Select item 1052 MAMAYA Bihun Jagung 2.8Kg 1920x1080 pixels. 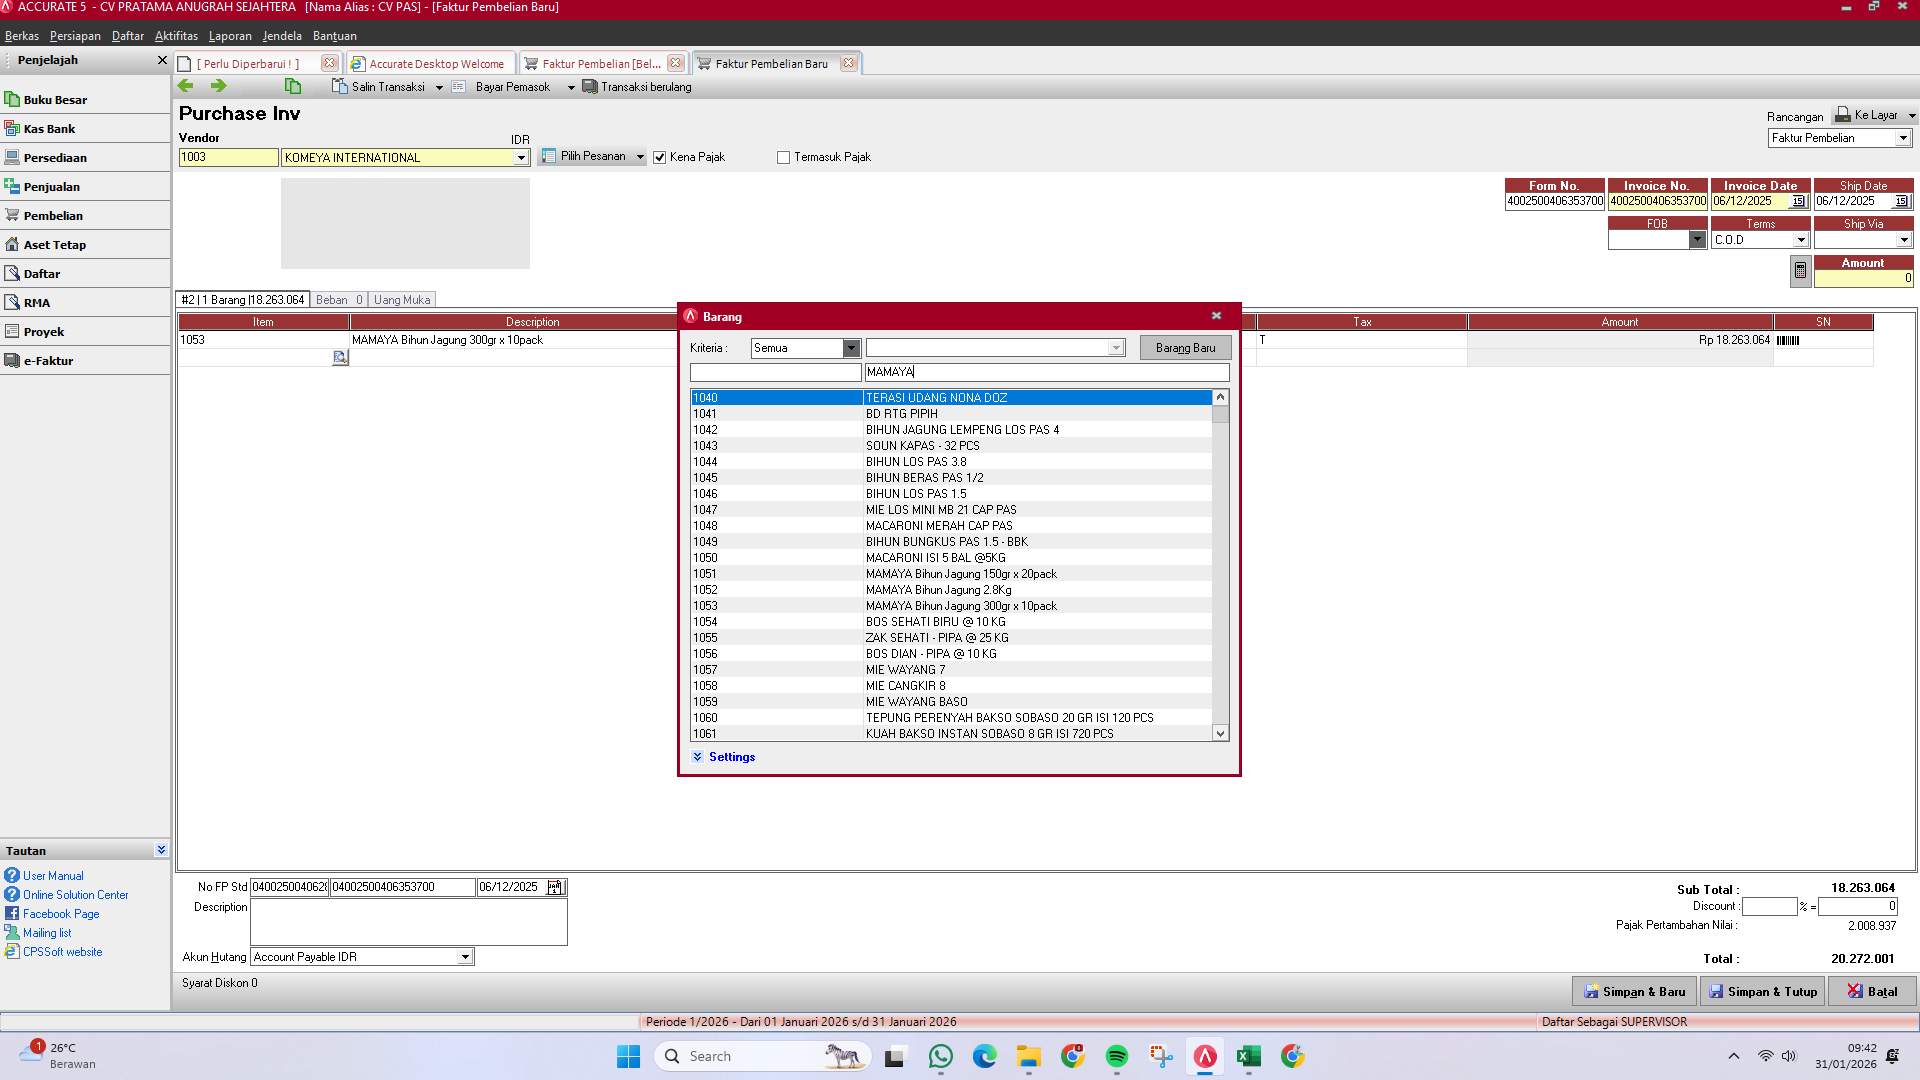[950, 590]
